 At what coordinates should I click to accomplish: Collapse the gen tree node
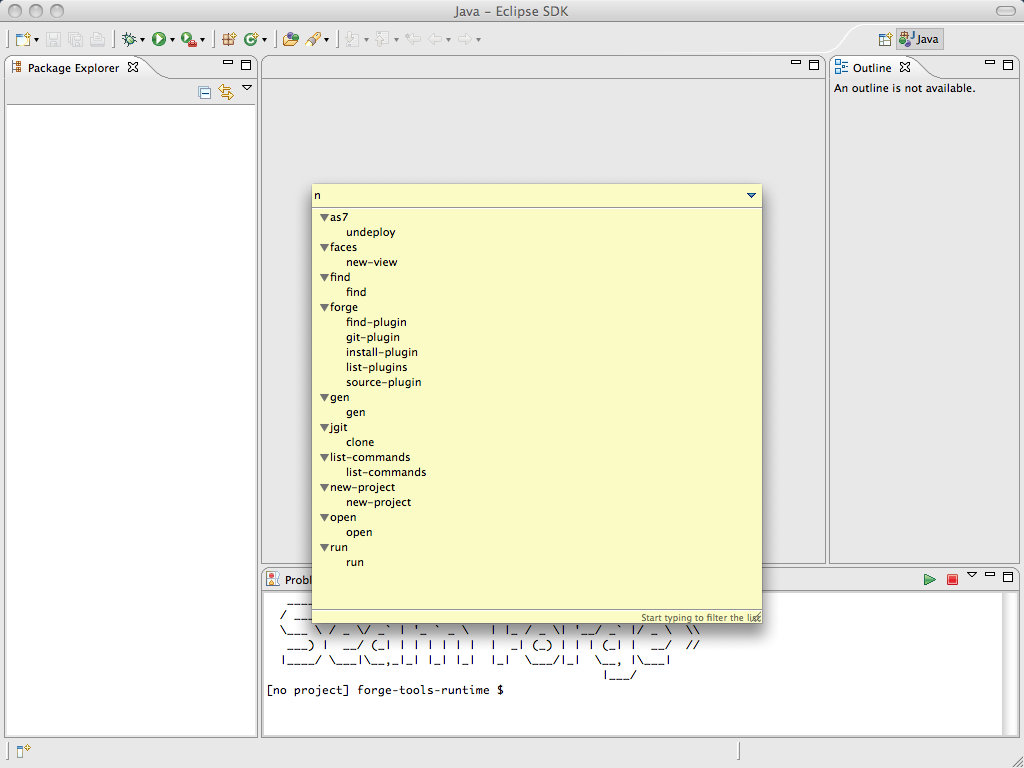click(x=324, y=398)
